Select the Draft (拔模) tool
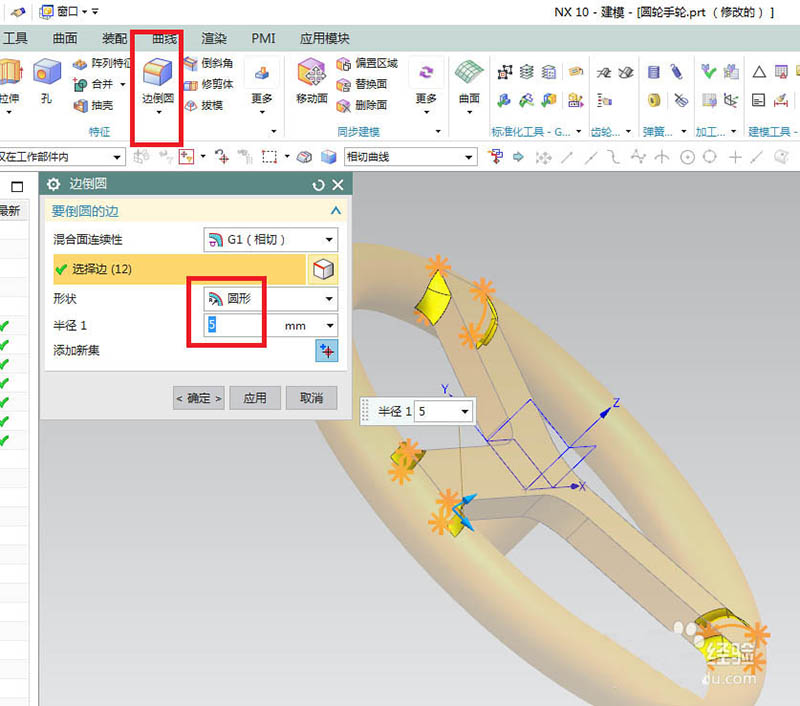Screen dimensions: 800x706 [204, 105]
